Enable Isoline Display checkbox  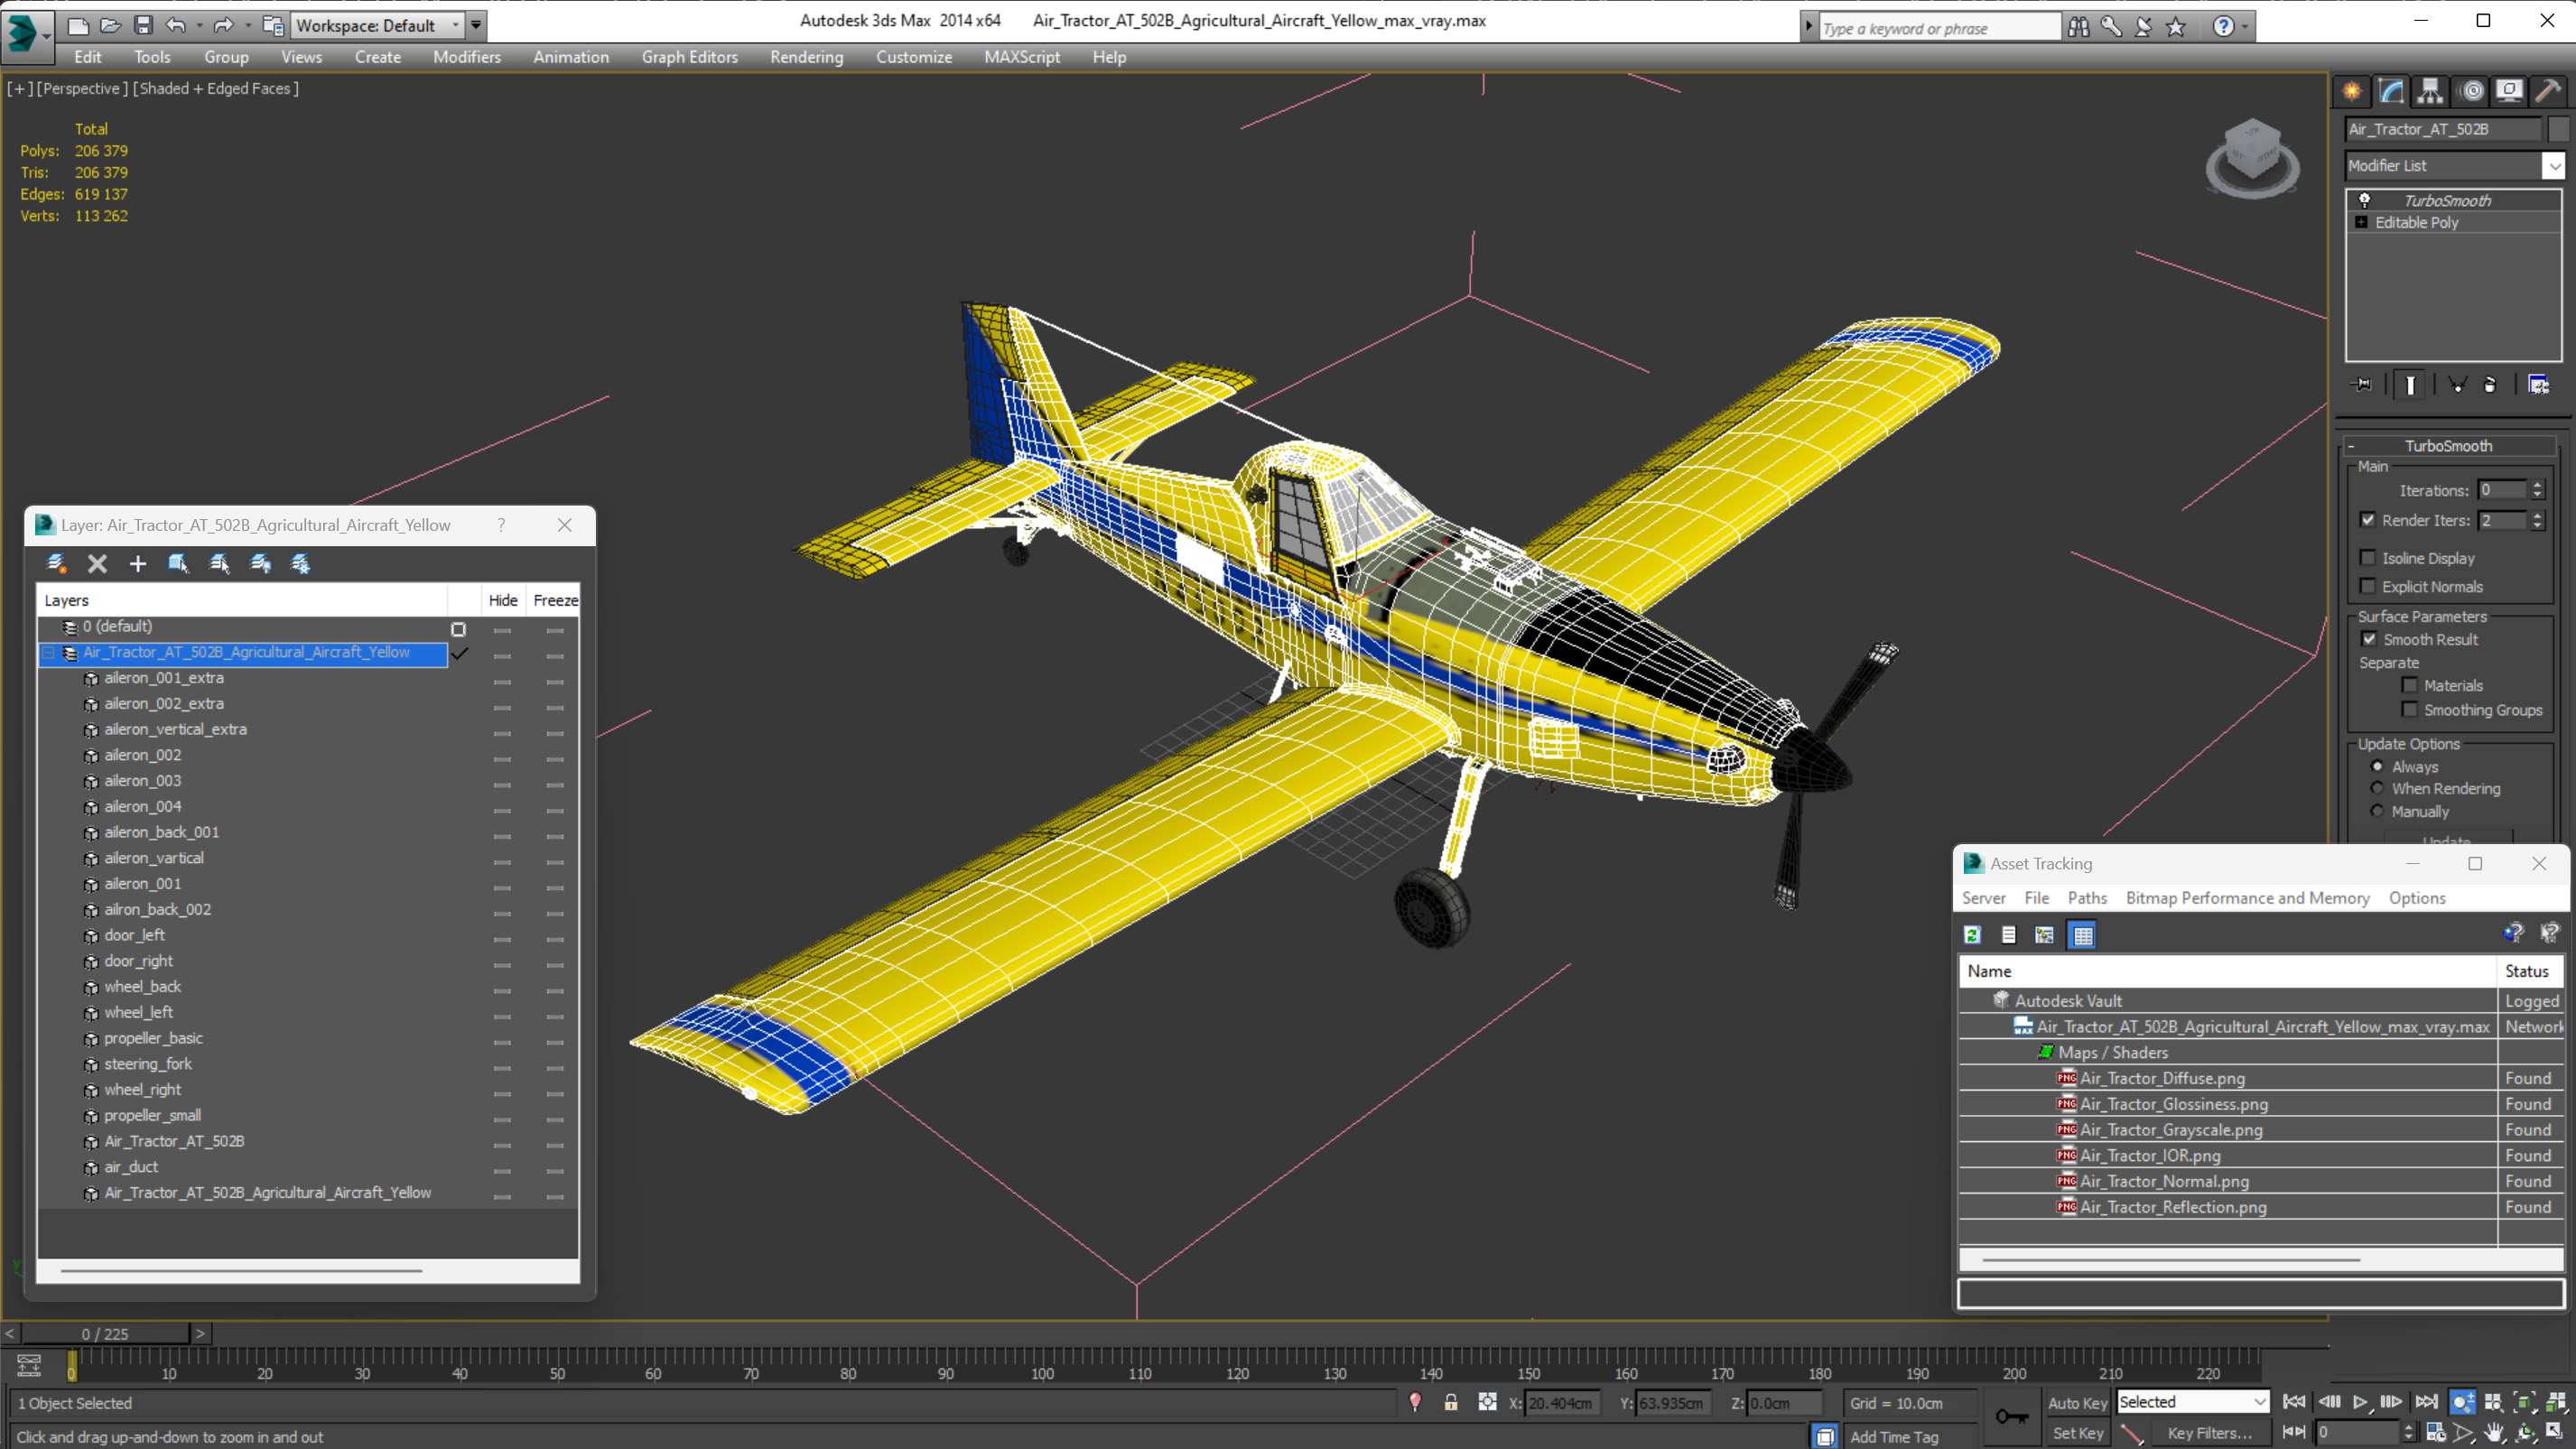[x=2367, y=558]
